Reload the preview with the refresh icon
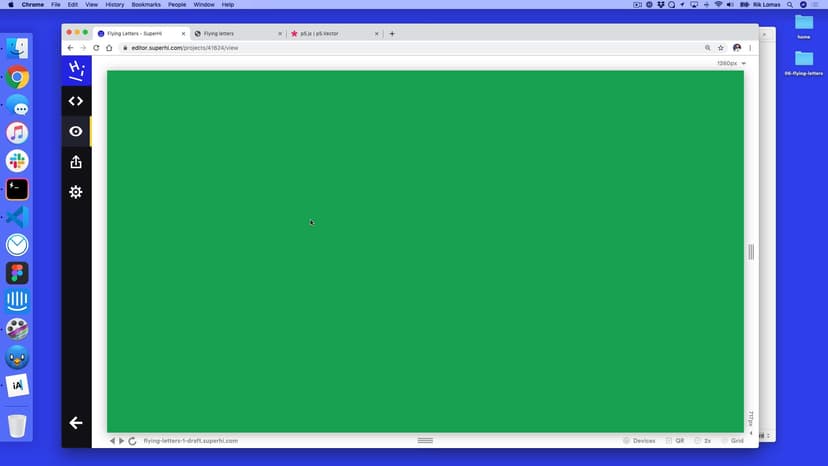This screenshot has height=466, width=828. [132, 441]
